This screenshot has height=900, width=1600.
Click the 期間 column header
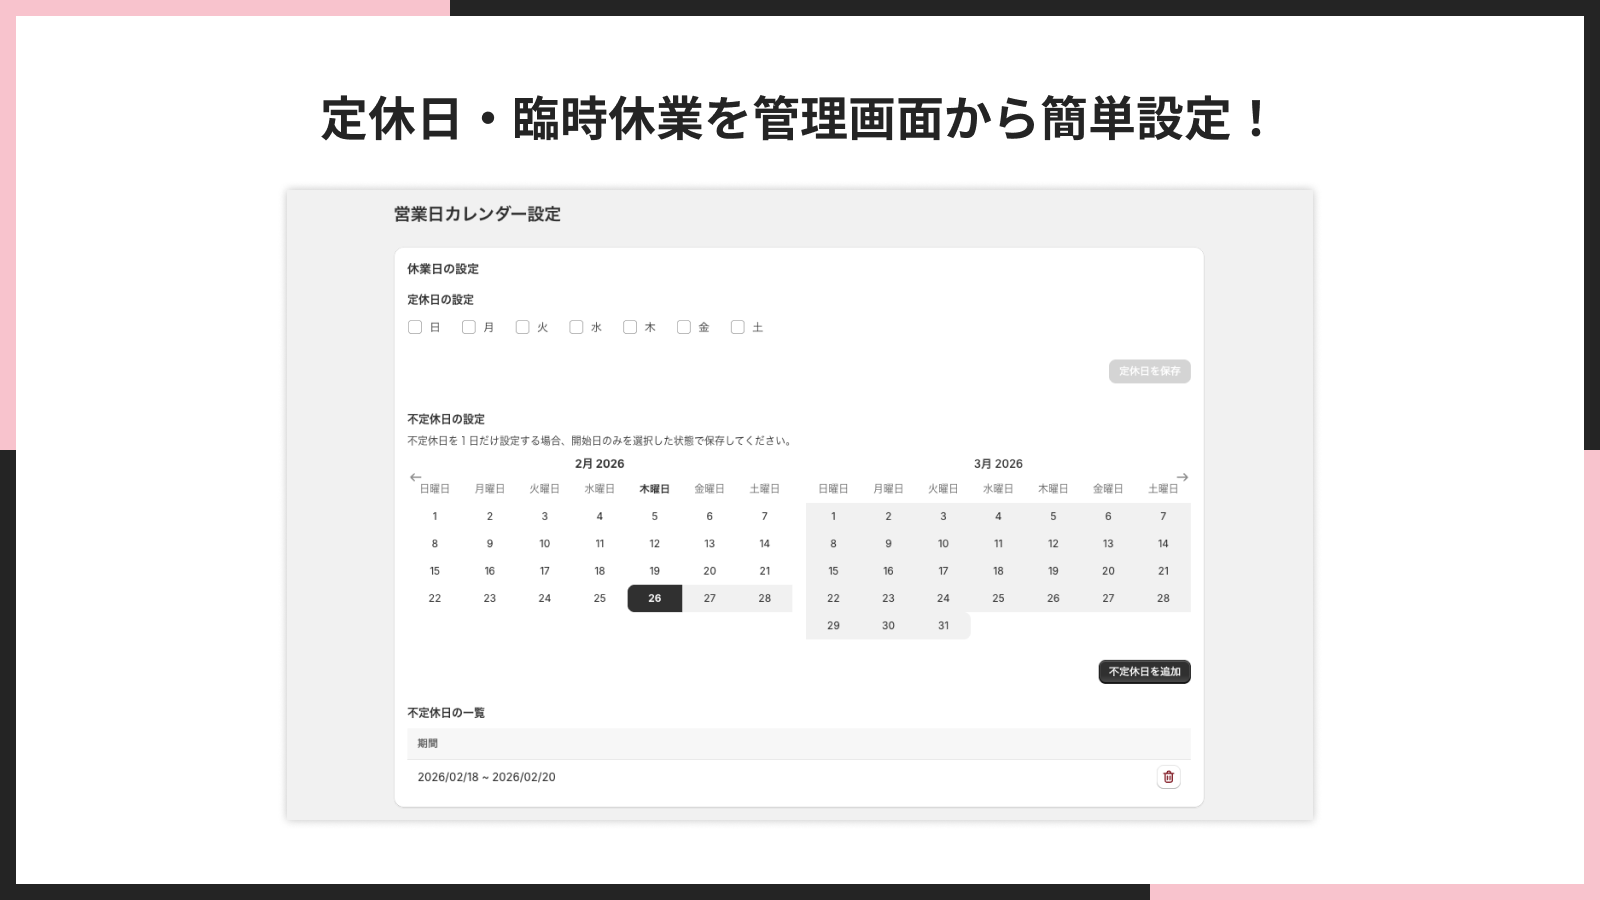(428, 743)
